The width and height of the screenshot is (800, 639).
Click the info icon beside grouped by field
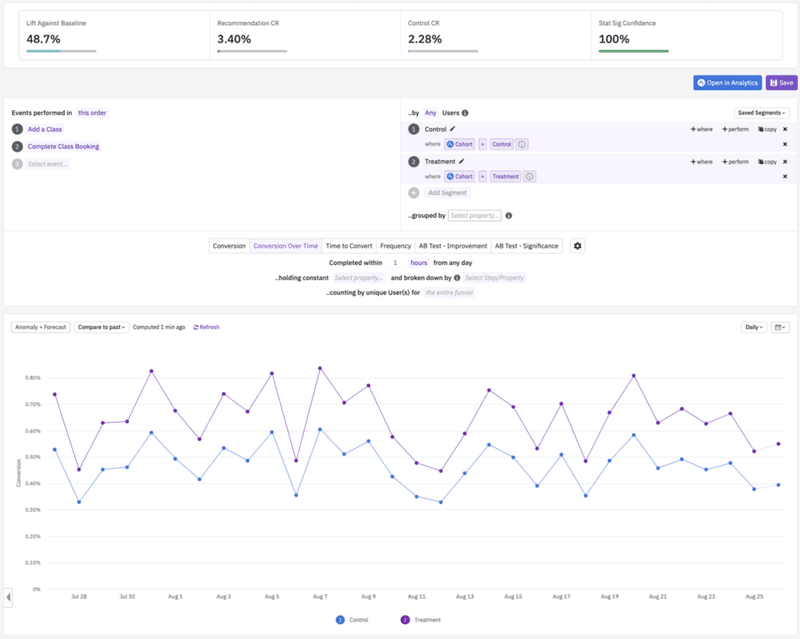coord(509,216)
